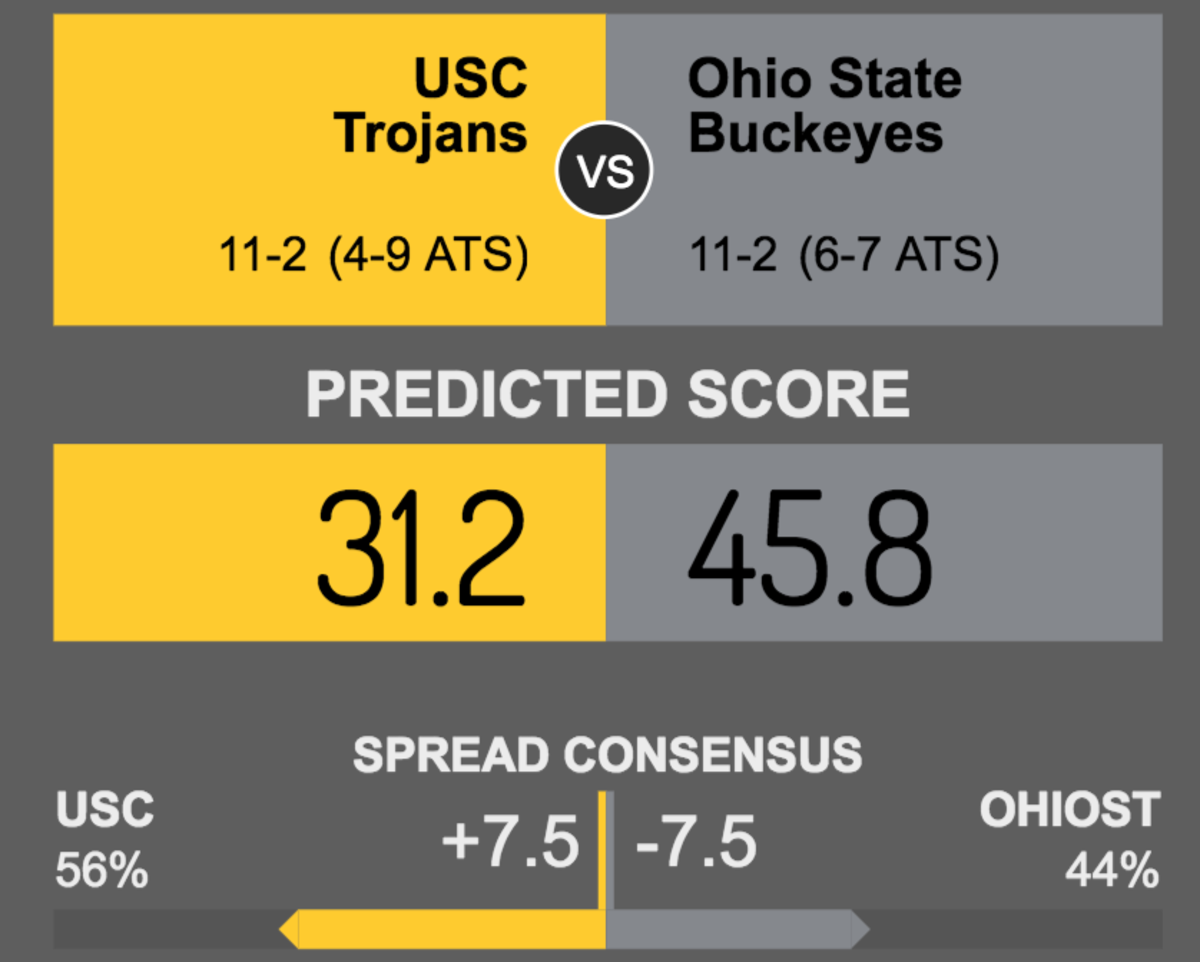Click the yellow USC header panel
The height and width of the screenshot is (962, 1200).
(x=329, y=169)
